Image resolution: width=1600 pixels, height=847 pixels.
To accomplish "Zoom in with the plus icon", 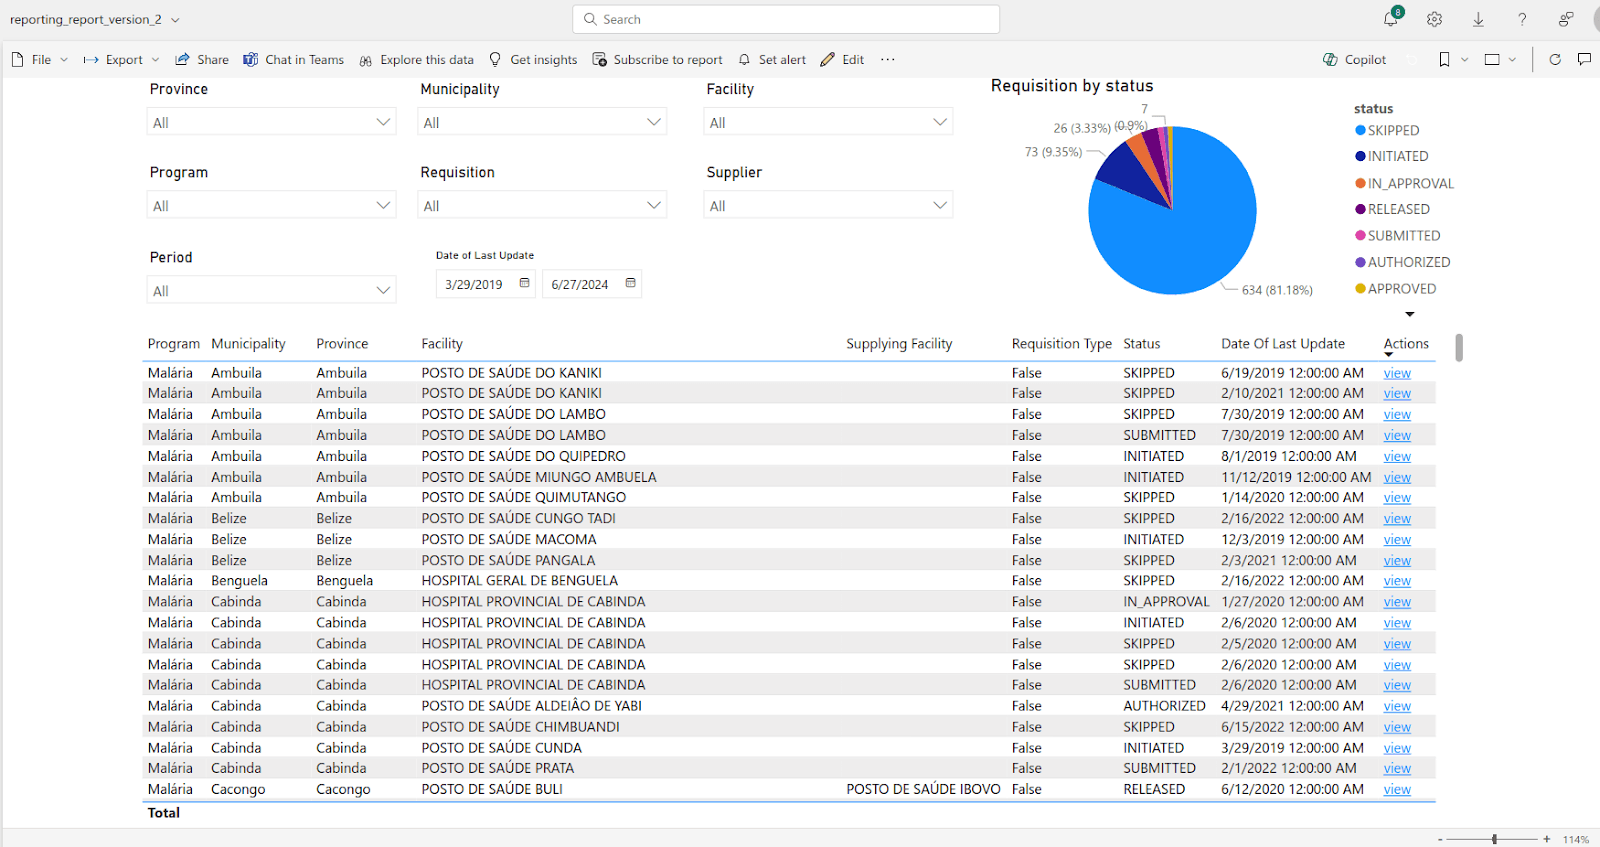I will pyautogui.click(x=1546, y=840).
